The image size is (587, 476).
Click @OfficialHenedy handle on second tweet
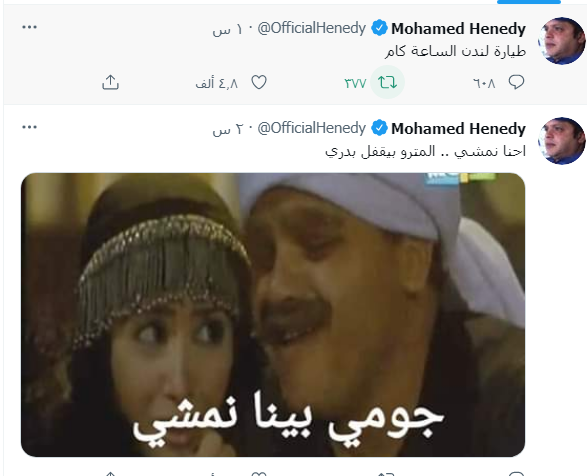[x=311, y=128]
